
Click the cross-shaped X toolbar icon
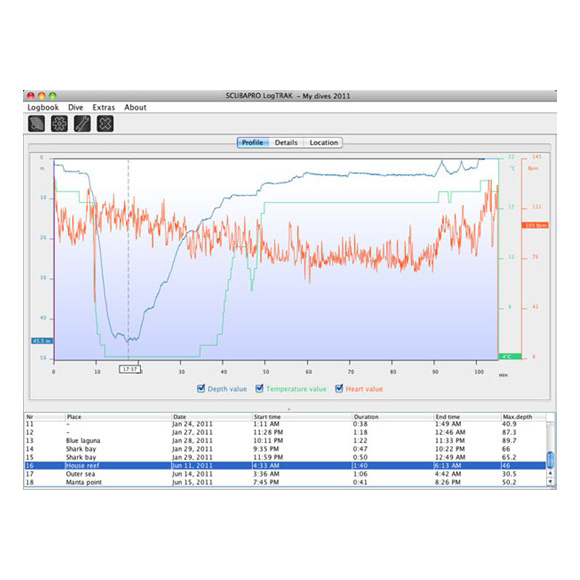(x=105, y=124)
